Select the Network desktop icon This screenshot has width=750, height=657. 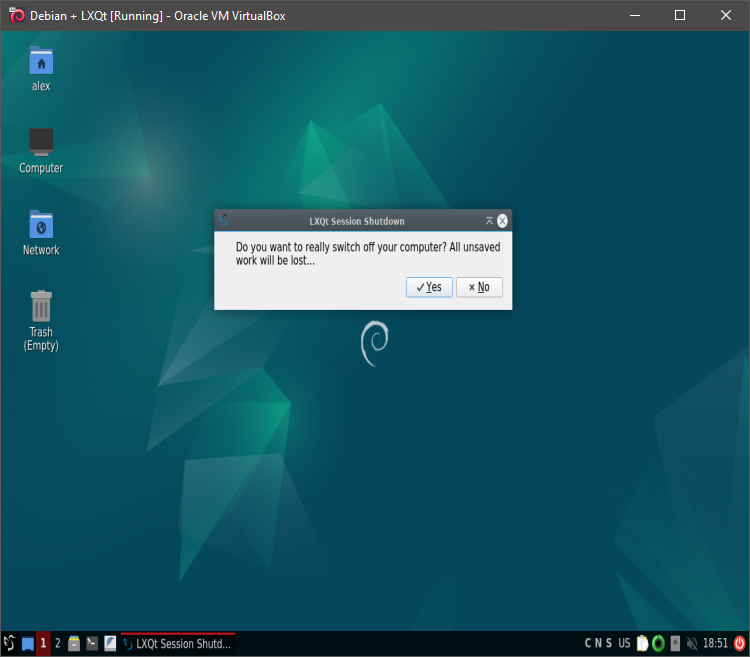point(41,233)
